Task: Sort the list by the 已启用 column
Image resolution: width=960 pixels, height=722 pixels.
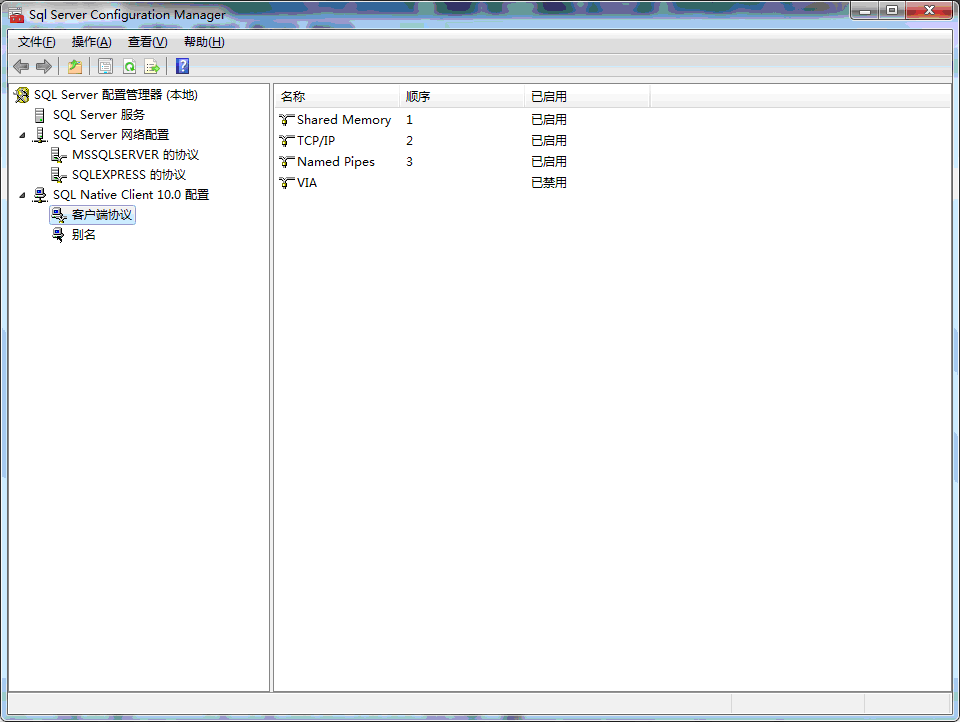Action: tap(549, 96)
